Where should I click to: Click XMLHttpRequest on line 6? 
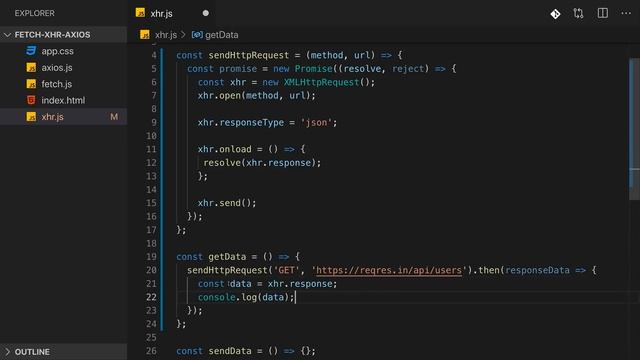[321, 82]
